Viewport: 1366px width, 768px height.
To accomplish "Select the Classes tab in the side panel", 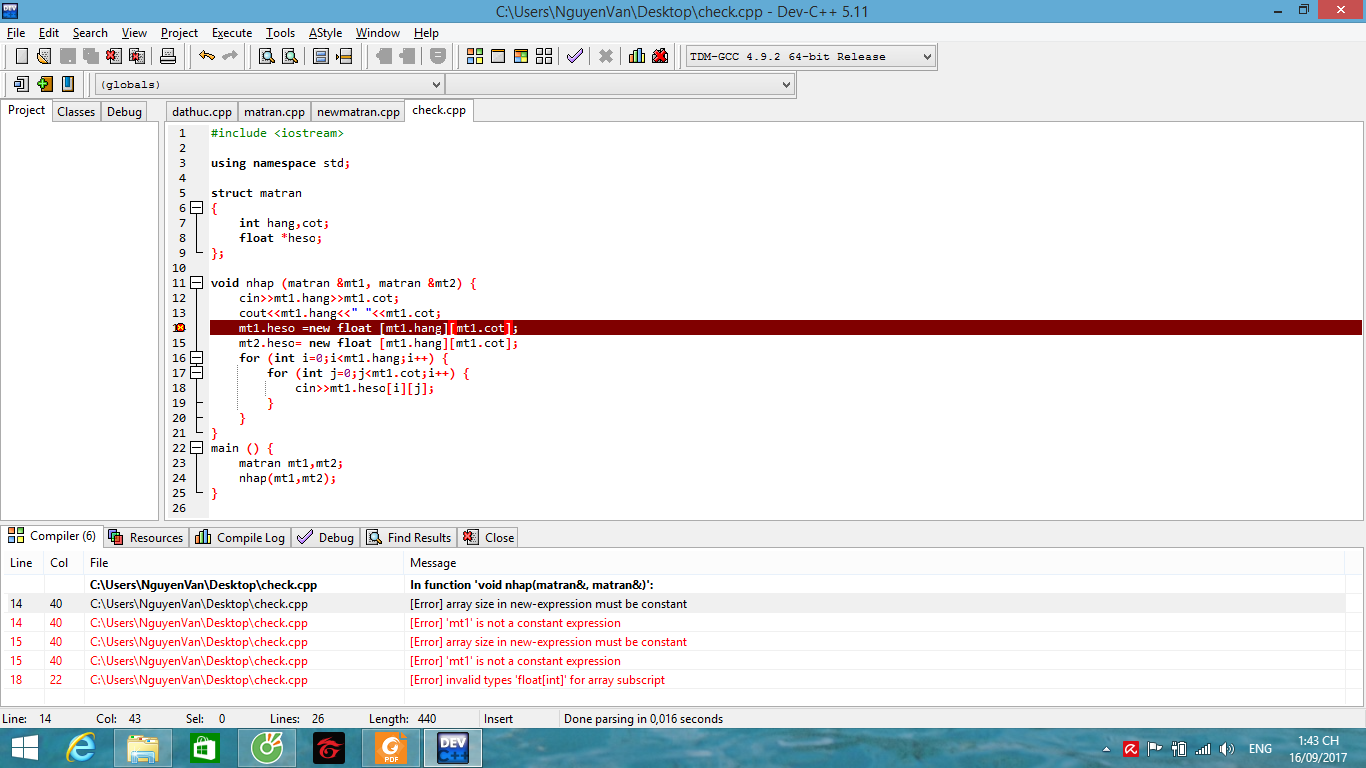I will pyautogui.click(x=76, y=112).
